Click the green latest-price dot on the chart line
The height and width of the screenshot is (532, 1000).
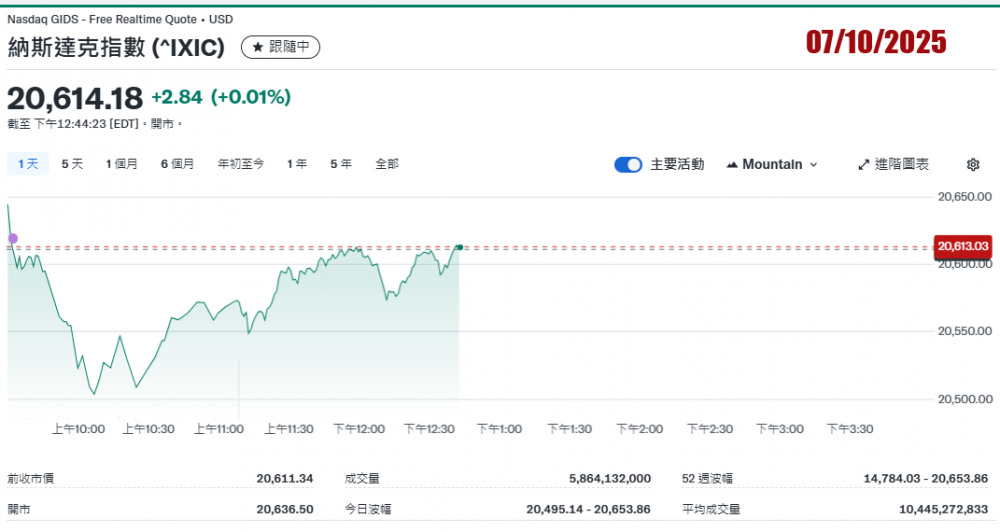click(x=459, y=247)
